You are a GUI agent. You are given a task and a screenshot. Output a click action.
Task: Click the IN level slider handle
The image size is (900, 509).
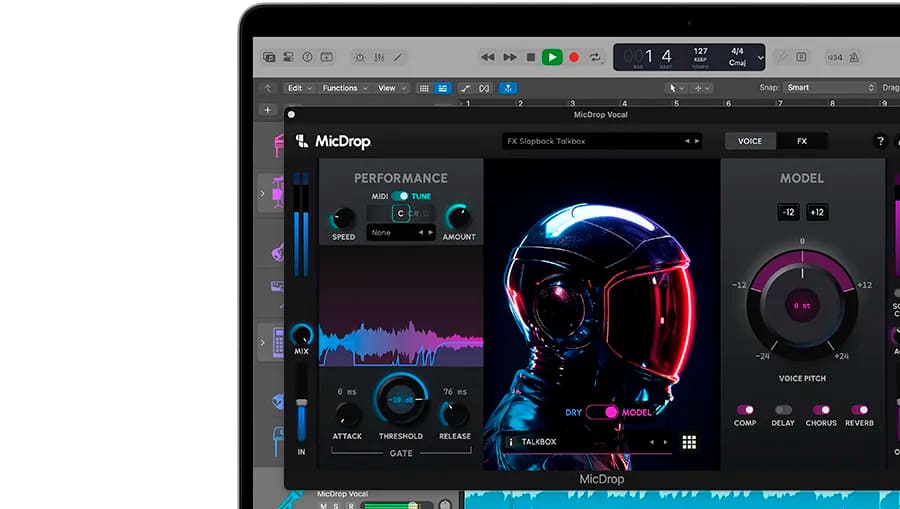(x=301, y=403)
